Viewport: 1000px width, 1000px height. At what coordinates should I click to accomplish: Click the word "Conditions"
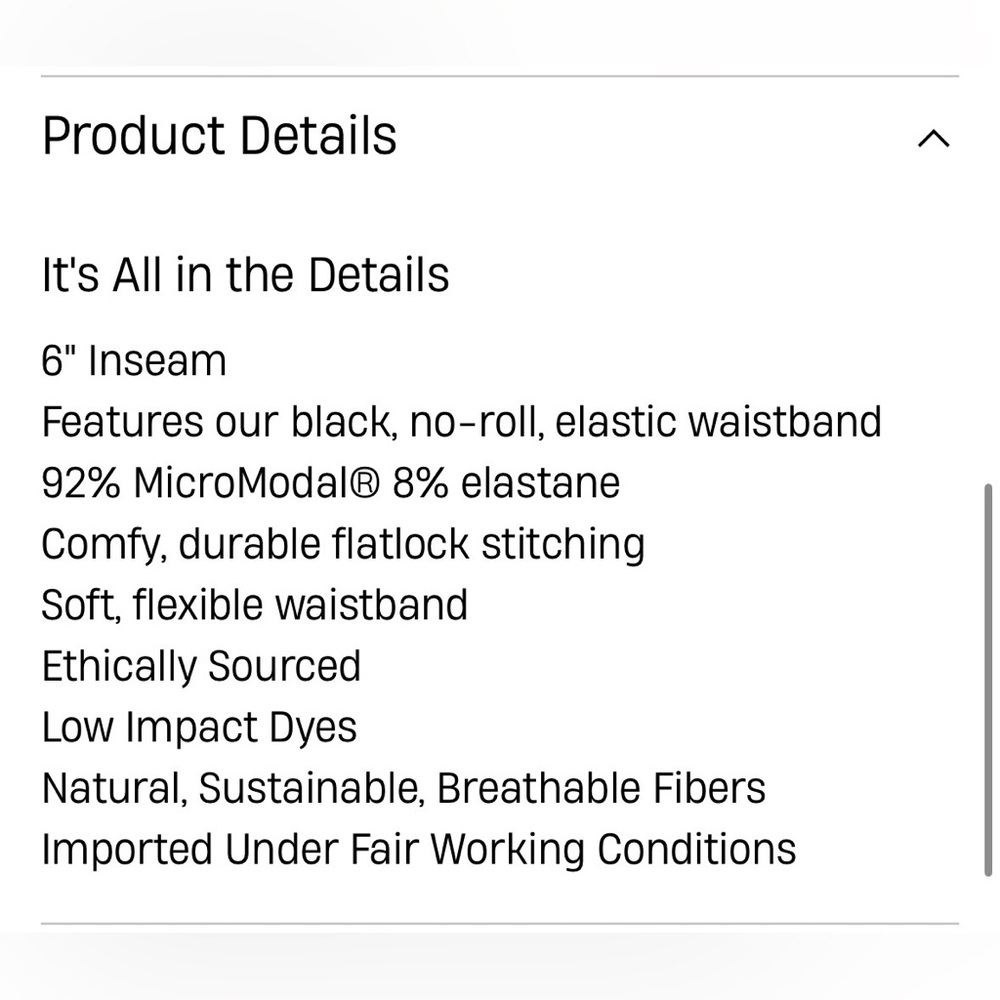coord(697,849)
